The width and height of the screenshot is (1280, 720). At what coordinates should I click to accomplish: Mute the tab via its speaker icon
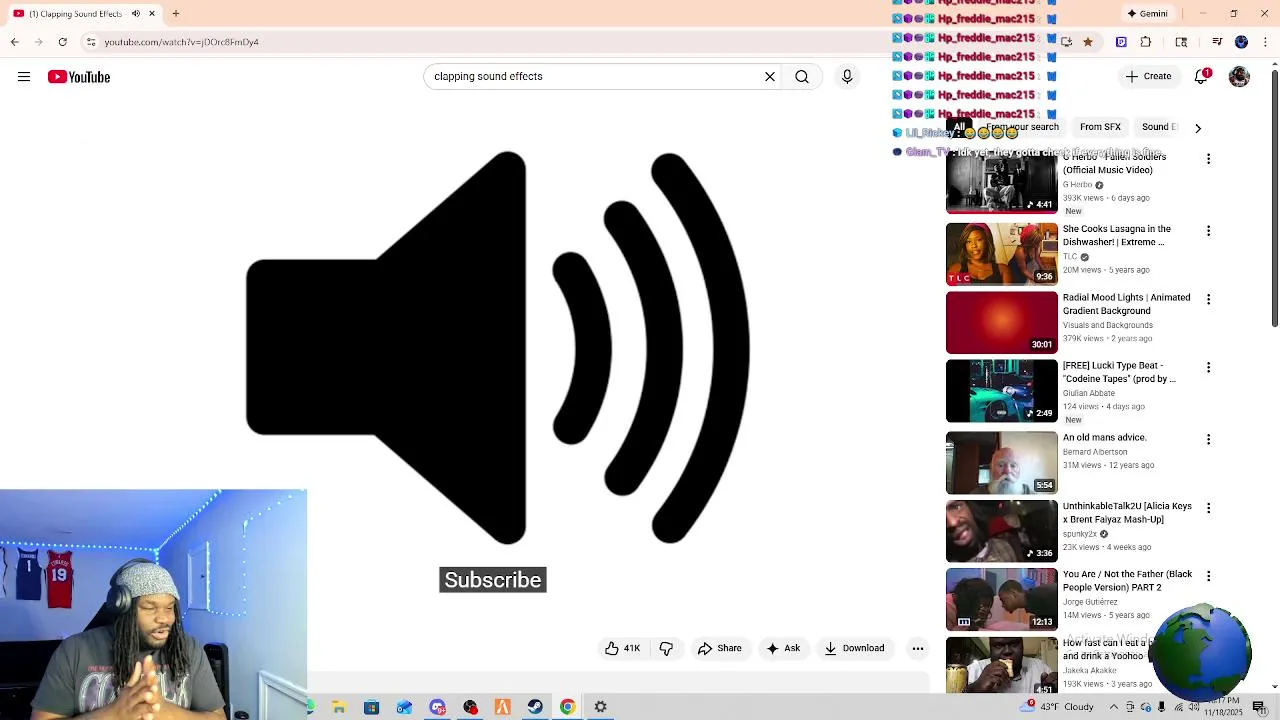[x=136, y=14]
